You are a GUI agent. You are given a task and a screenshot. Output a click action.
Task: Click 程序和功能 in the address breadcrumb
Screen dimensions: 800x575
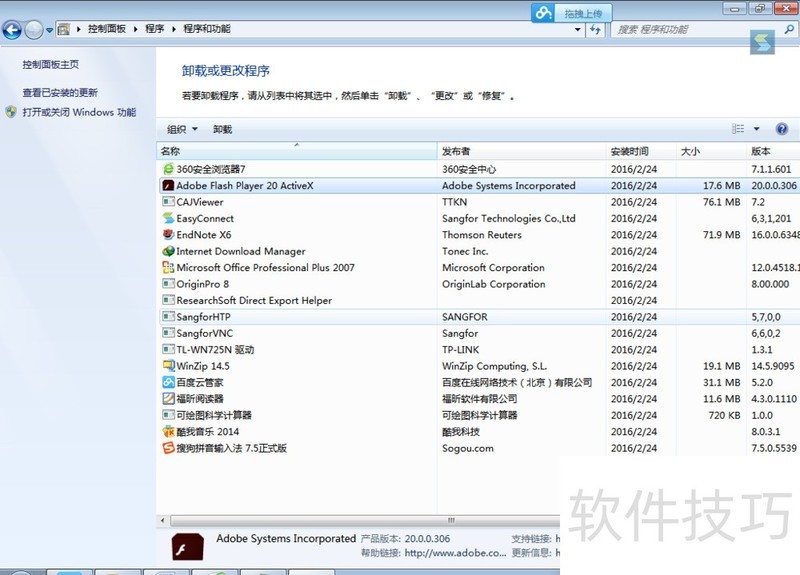[207, 29]
